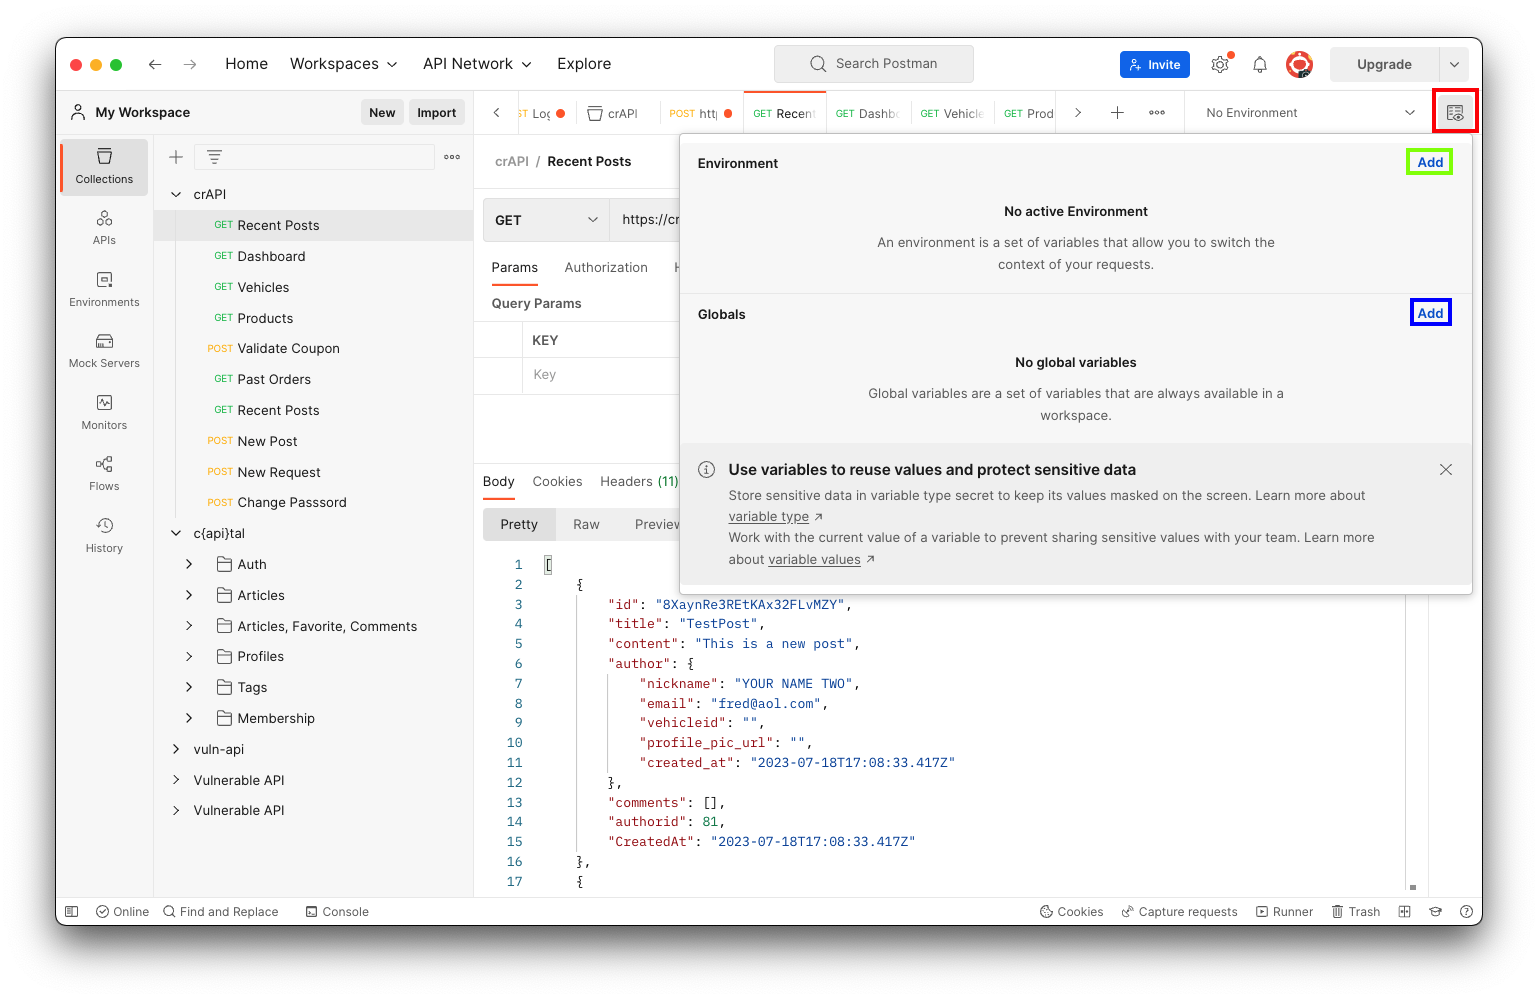This screenshot has width=1538, height=999.
Task: Click Add next to Environment
Action: click(1430, 163)
